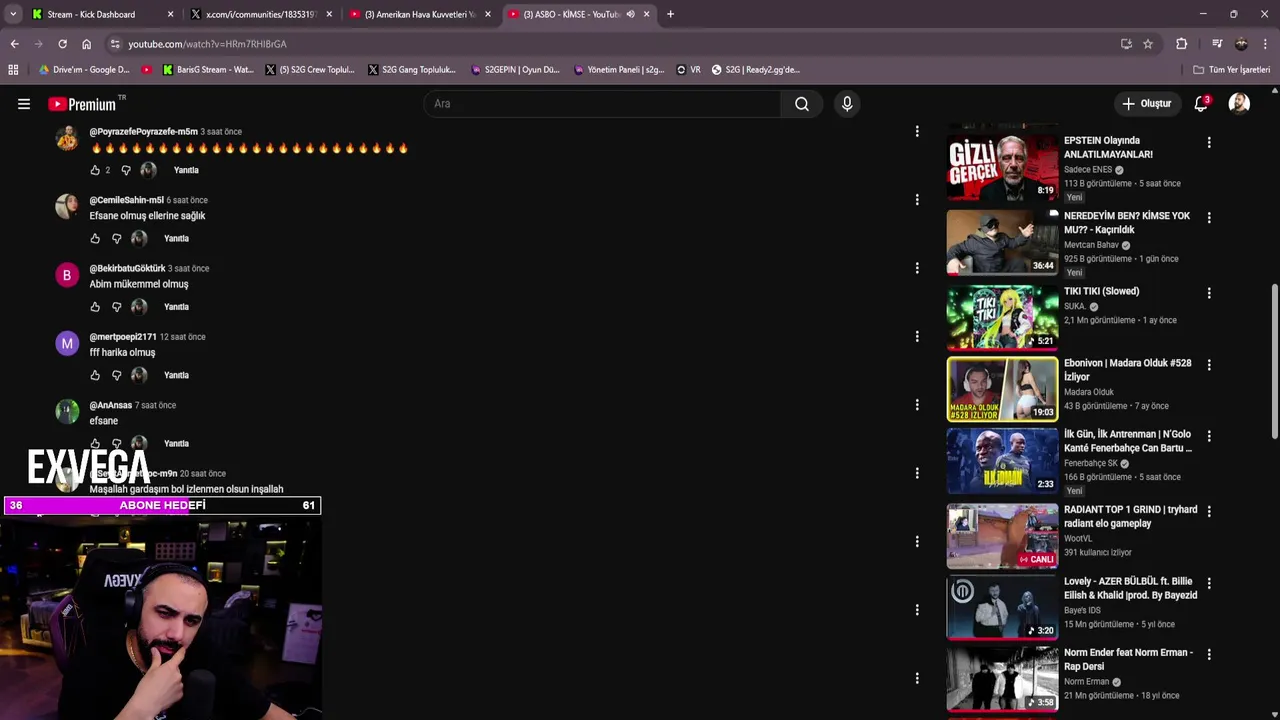Open the YouTube guide hamburger menu
Viewport: 1280px width, 720px height.
pos(24,104)
